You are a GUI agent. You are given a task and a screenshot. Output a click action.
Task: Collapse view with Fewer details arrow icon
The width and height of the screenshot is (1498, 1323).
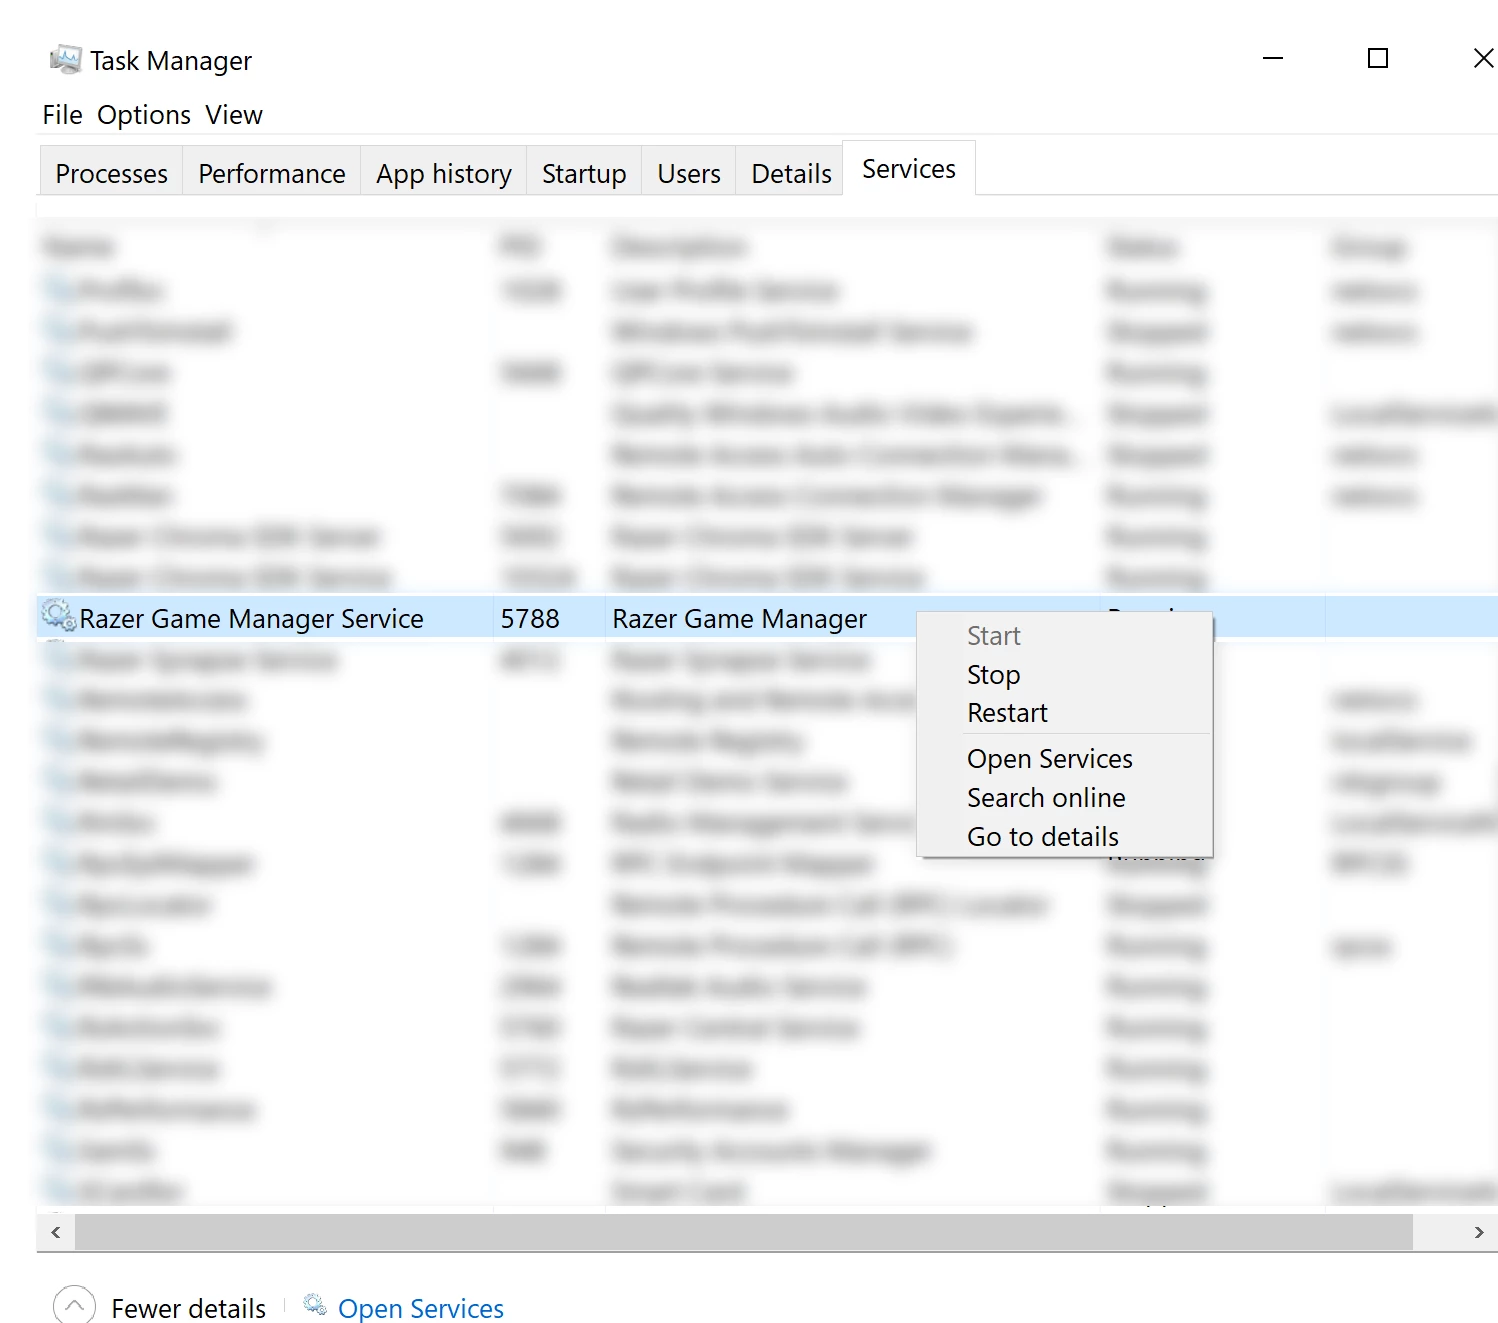[74, 1306]
